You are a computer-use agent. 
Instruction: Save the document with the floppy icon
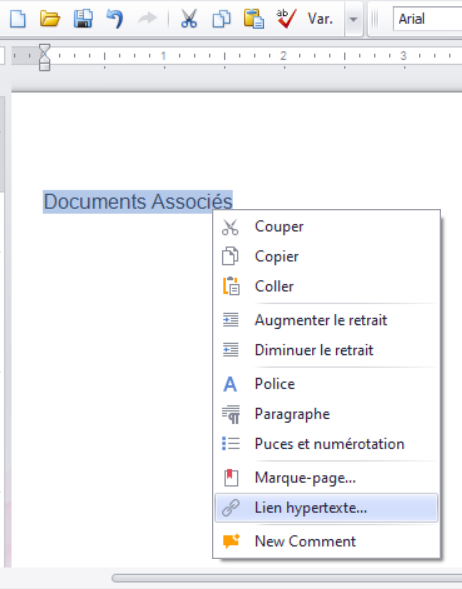point(83,18)
